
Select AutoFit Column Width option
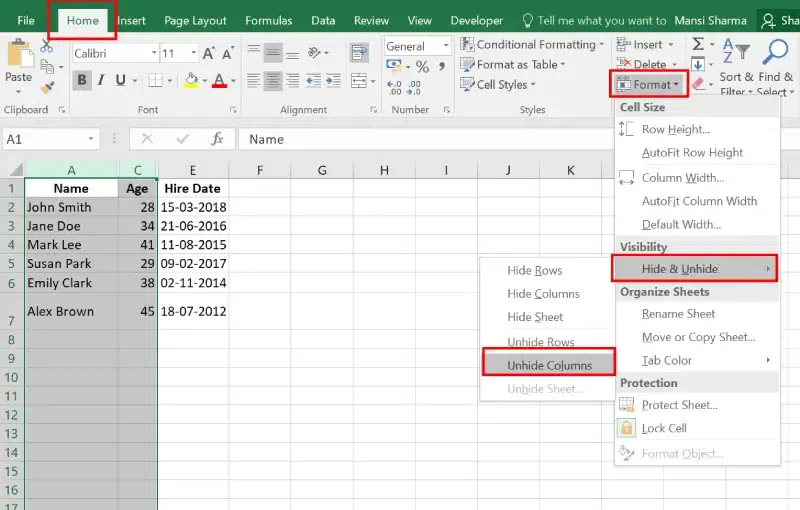tap(699, 201)
